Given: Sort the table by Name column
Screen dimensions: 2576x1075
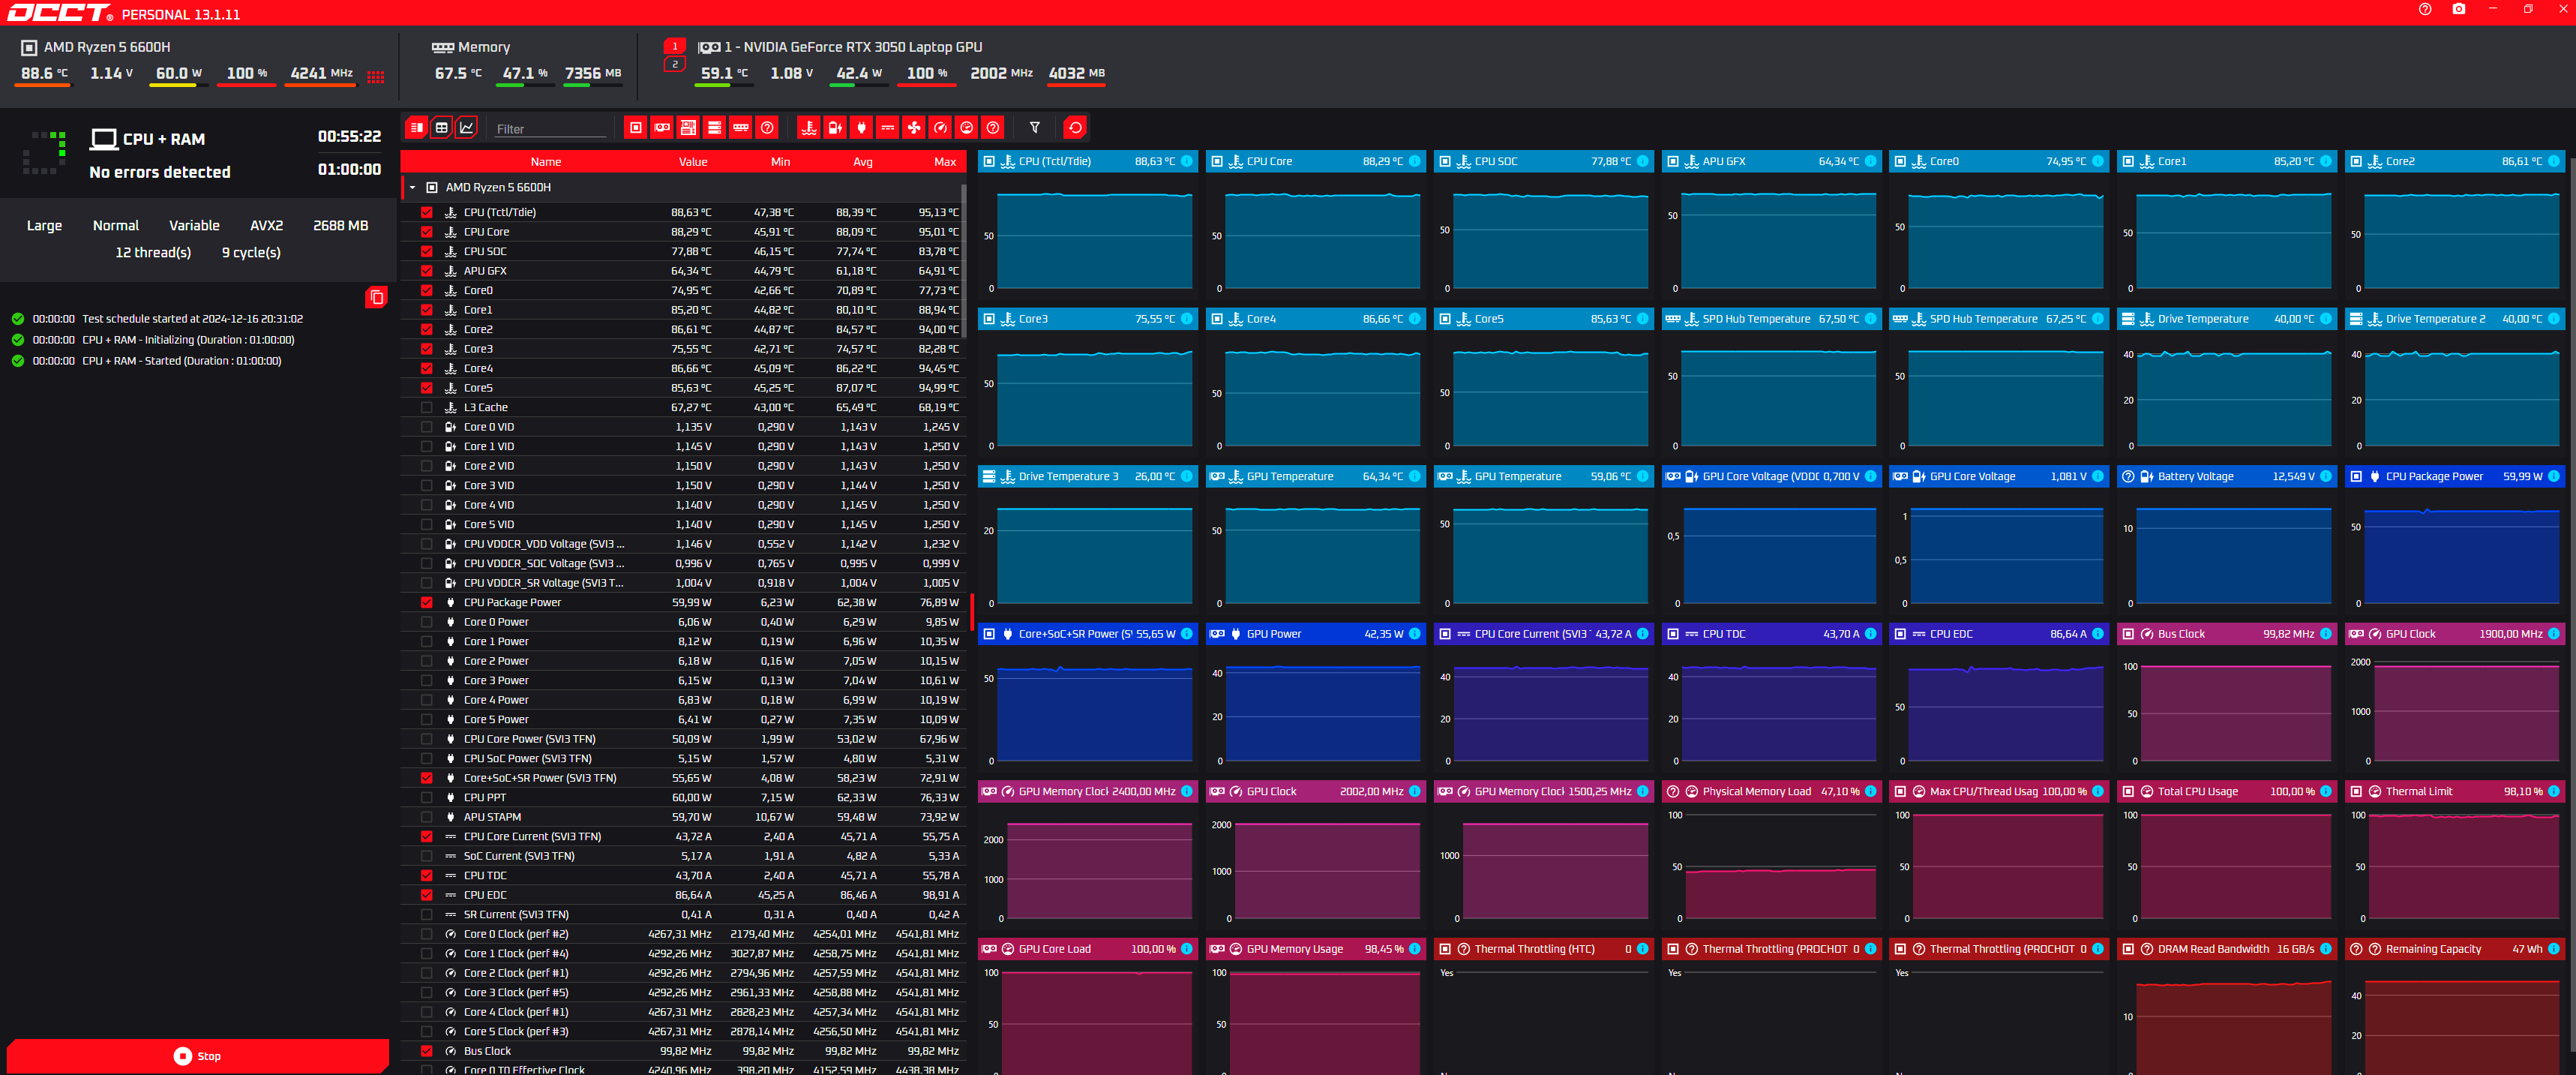Looking at the screenshot, I should click(545, 162).
